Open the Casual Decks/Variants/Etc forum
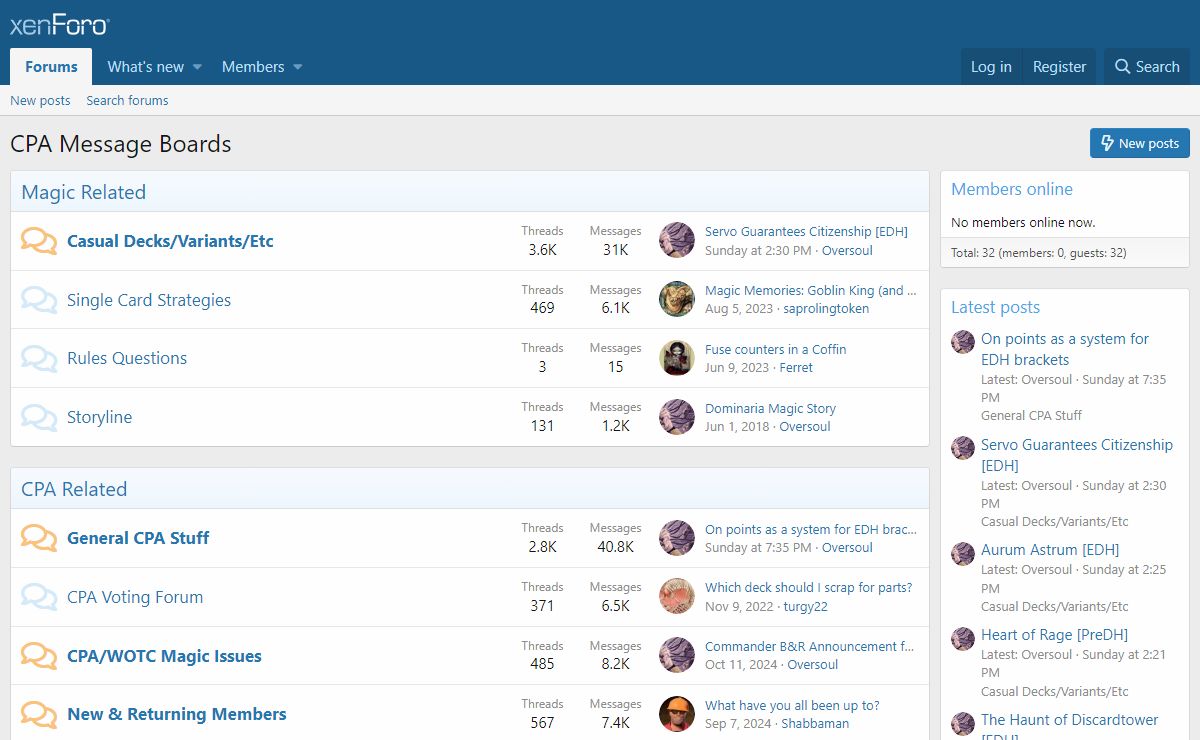Viewport: 1200px width, 740px height. click(x=170, y=241)
